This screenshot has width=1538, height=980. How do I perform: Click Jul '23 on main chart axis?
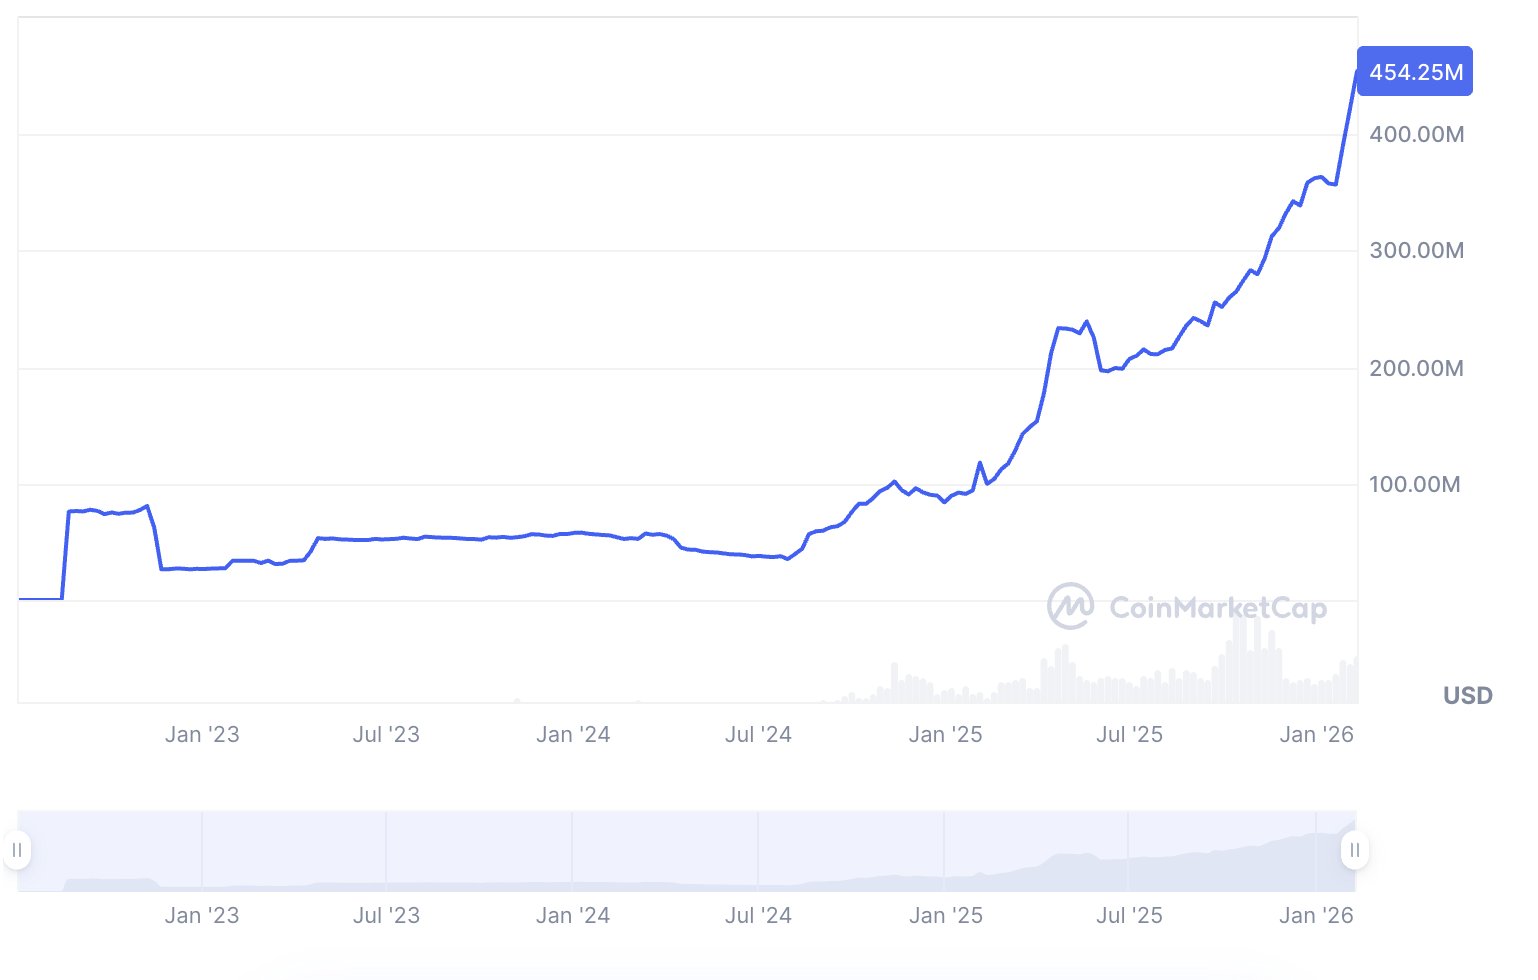tap(386, 735)
